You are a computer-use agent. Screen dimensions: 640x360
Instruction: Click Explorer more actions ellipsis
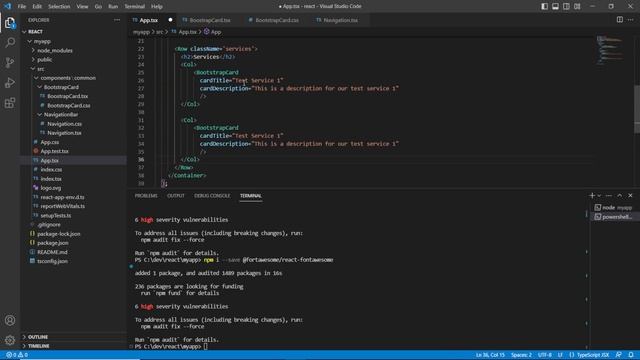[117, 20]
